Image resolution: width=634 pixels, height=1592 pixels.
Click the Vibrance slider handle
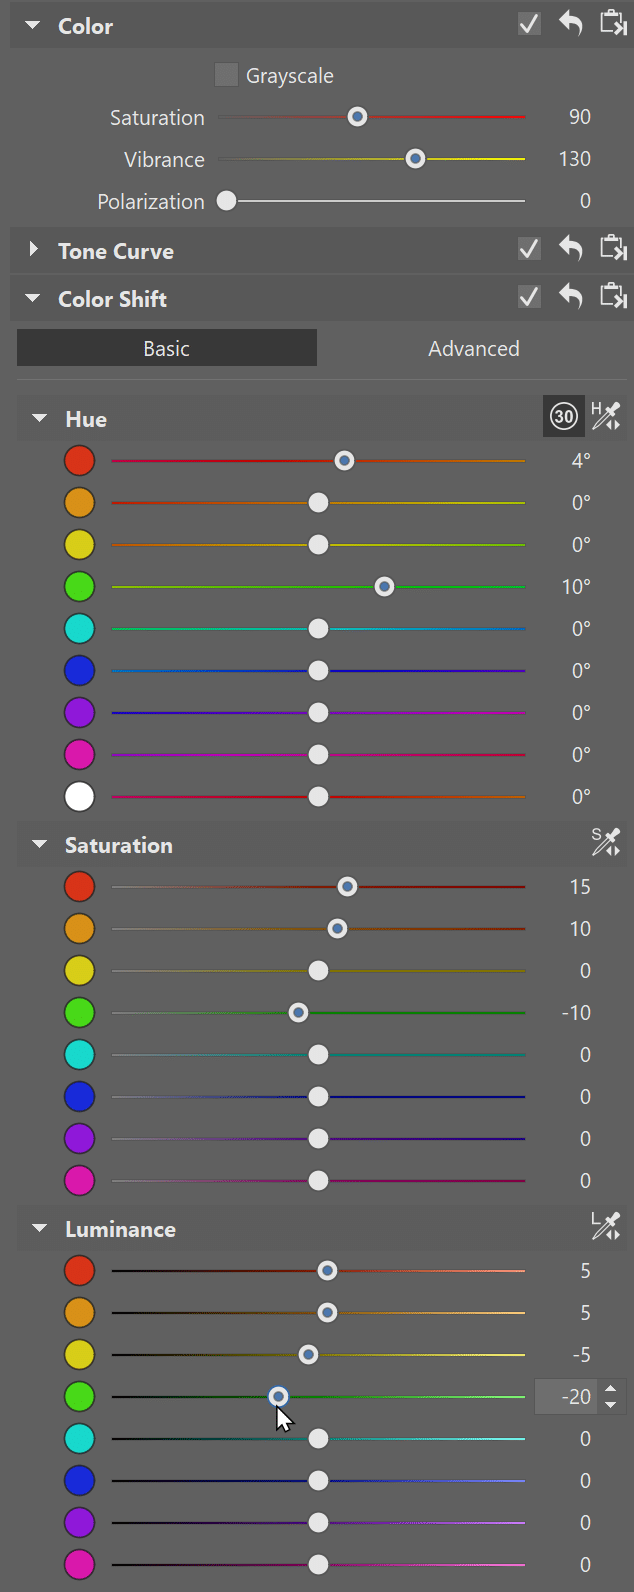click(415, 159)
